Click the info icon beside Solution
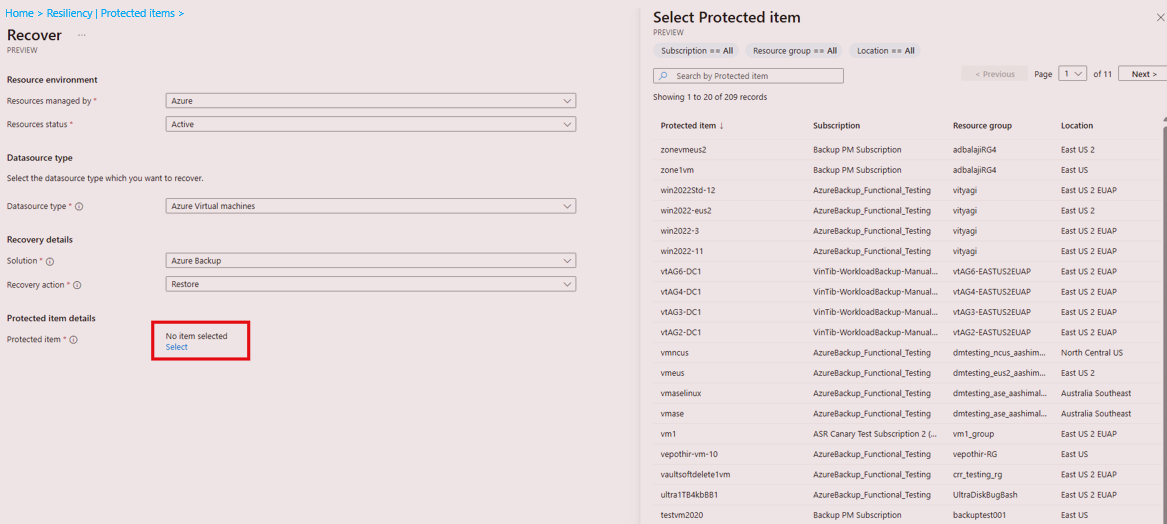1167x524 pixels. [51, 261]
